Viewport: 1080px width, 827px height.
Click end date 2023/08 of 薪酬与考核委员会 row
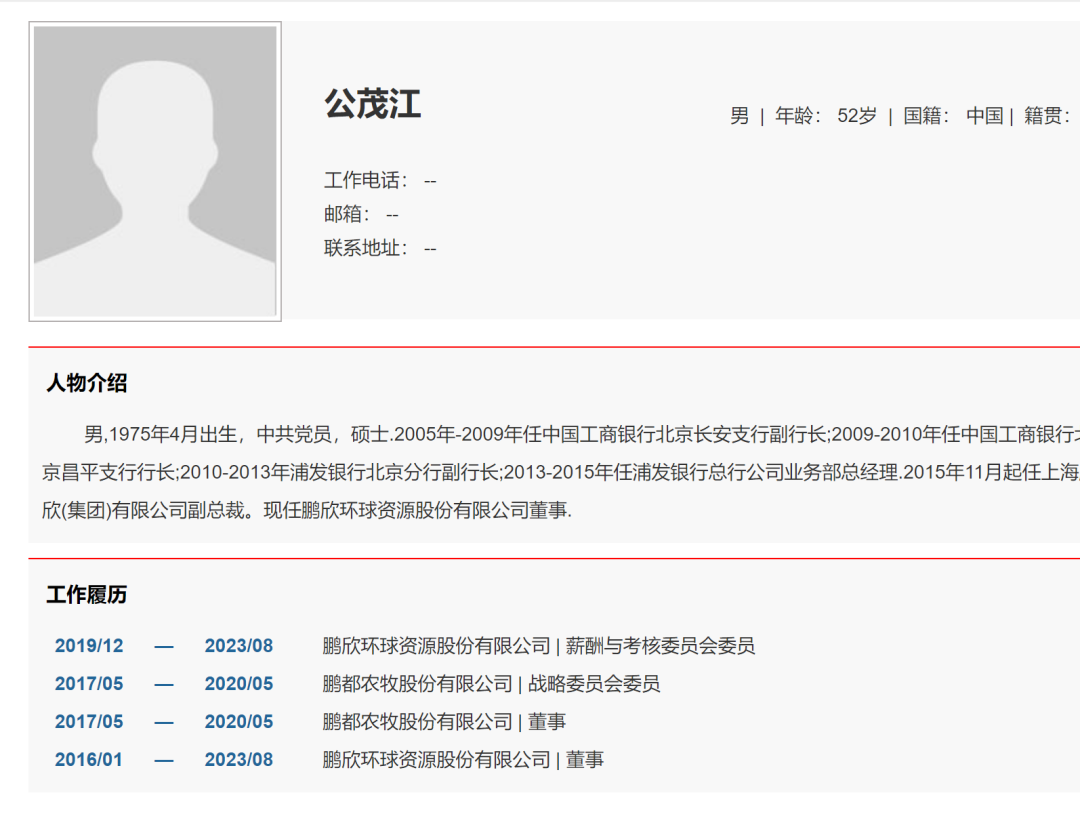tap(239, 646)
